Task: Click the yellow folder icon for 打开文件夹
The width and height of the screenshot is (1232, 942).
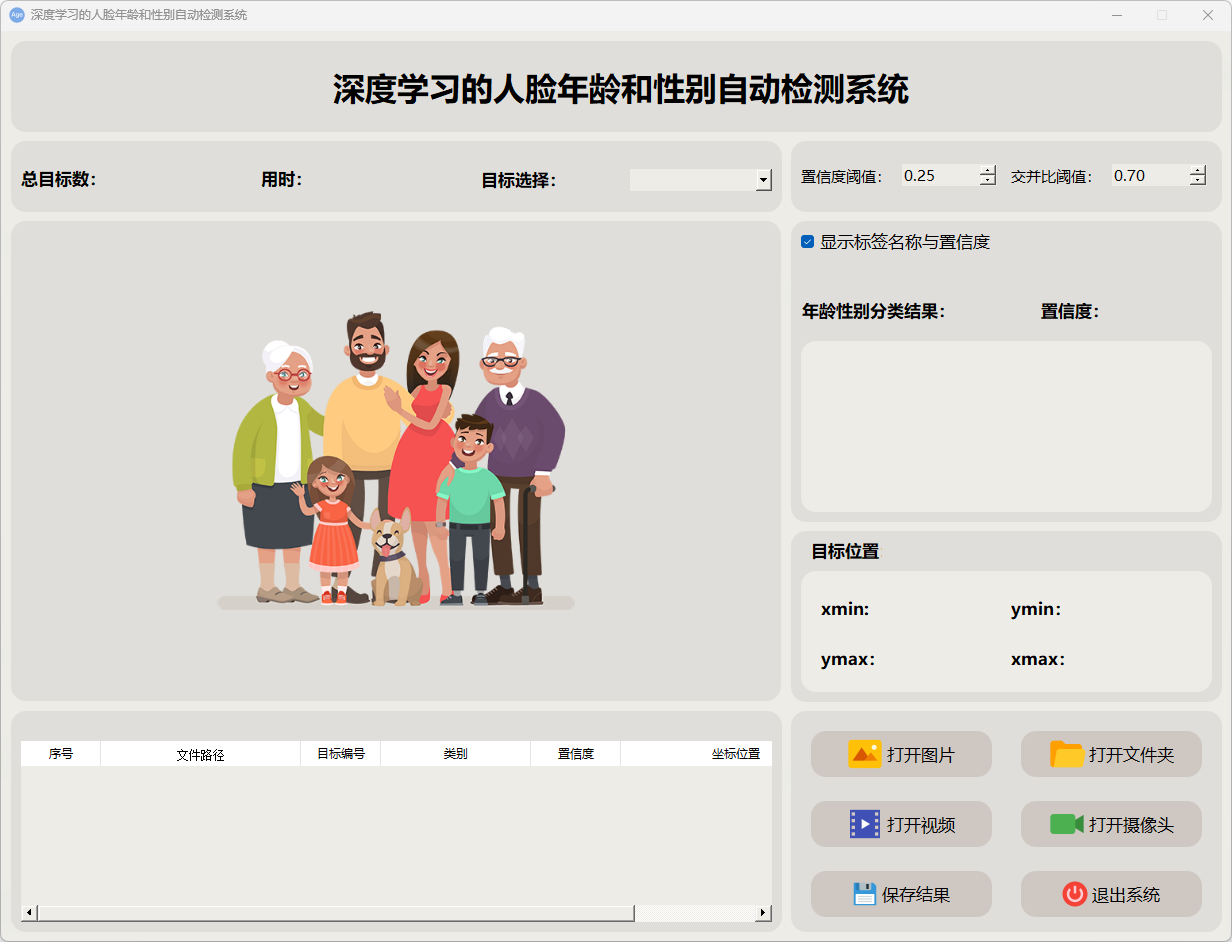Action: pyautogui.click(x=1067, y=754)
